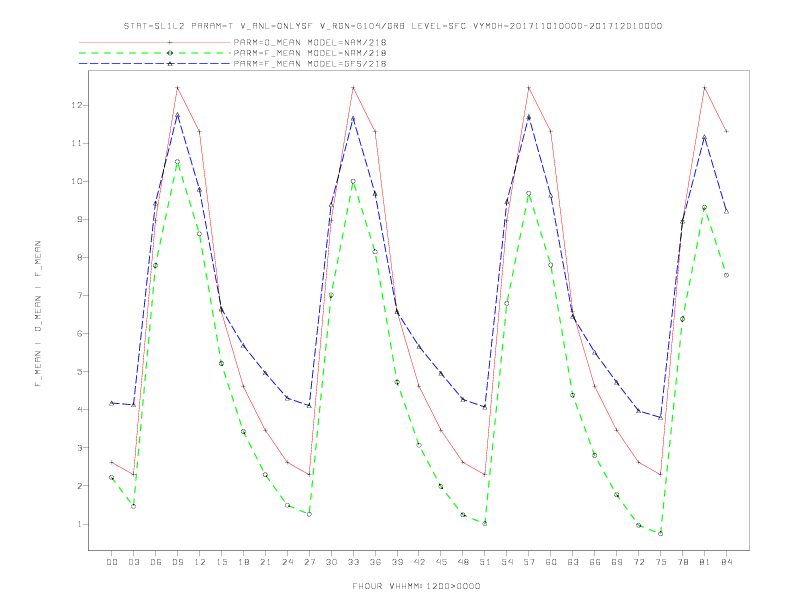Image resolution: width=792 pixels, height=612 pixels.
Task: Click the green circle marker at hour 33
Action: 353,181
